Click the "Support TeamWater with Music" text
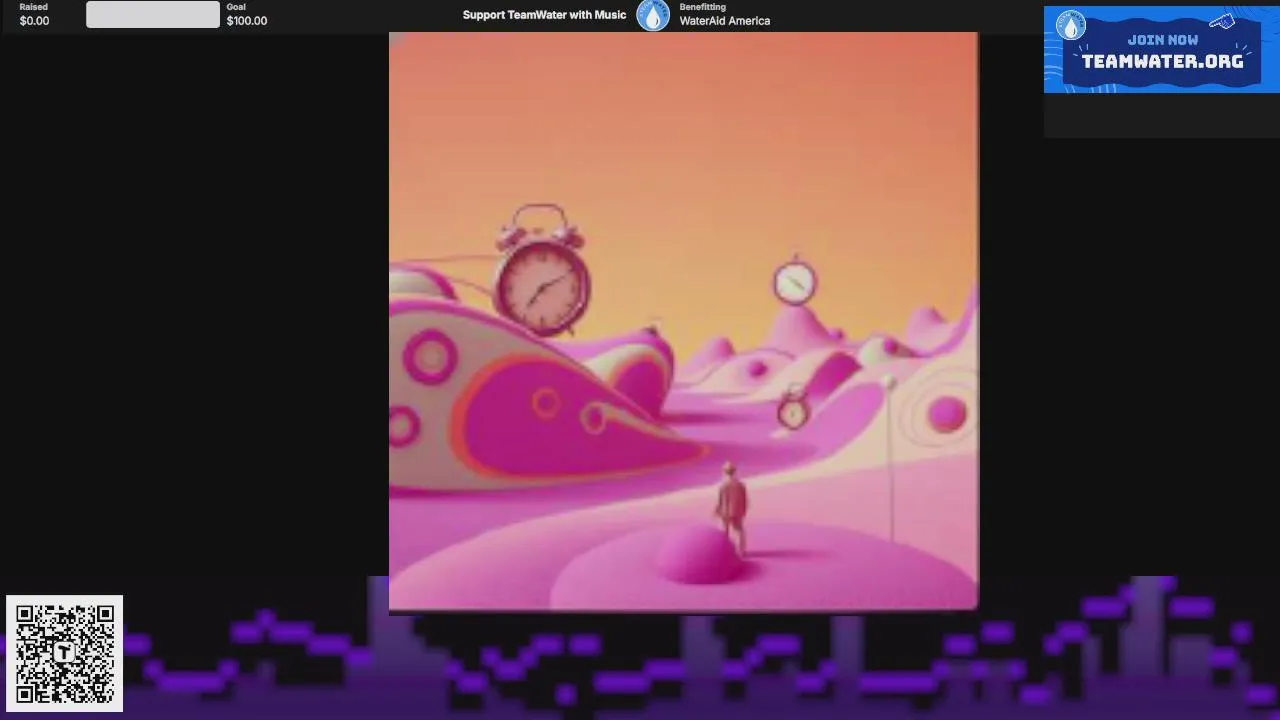The height and width of the screenshot is (720, 1280). point(544,15)
